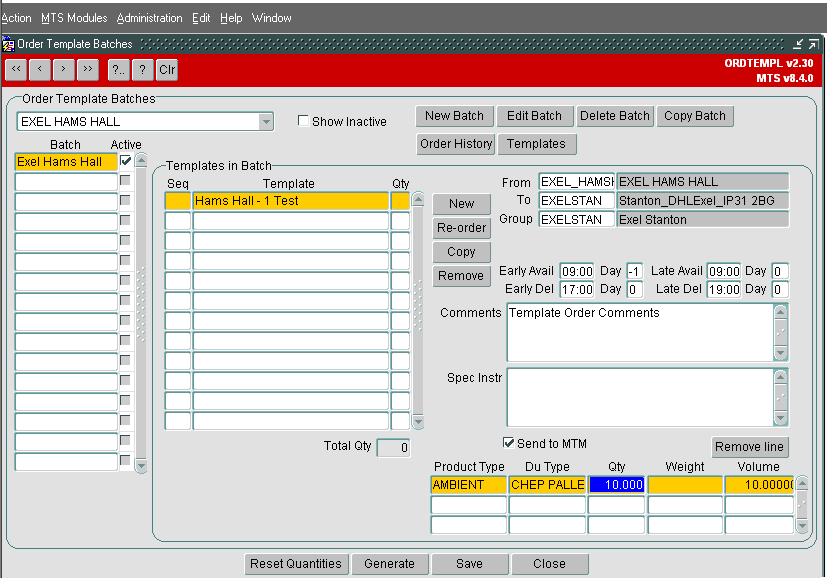Click the From code field EXEL_HAMSH

(x=576, y=182)
